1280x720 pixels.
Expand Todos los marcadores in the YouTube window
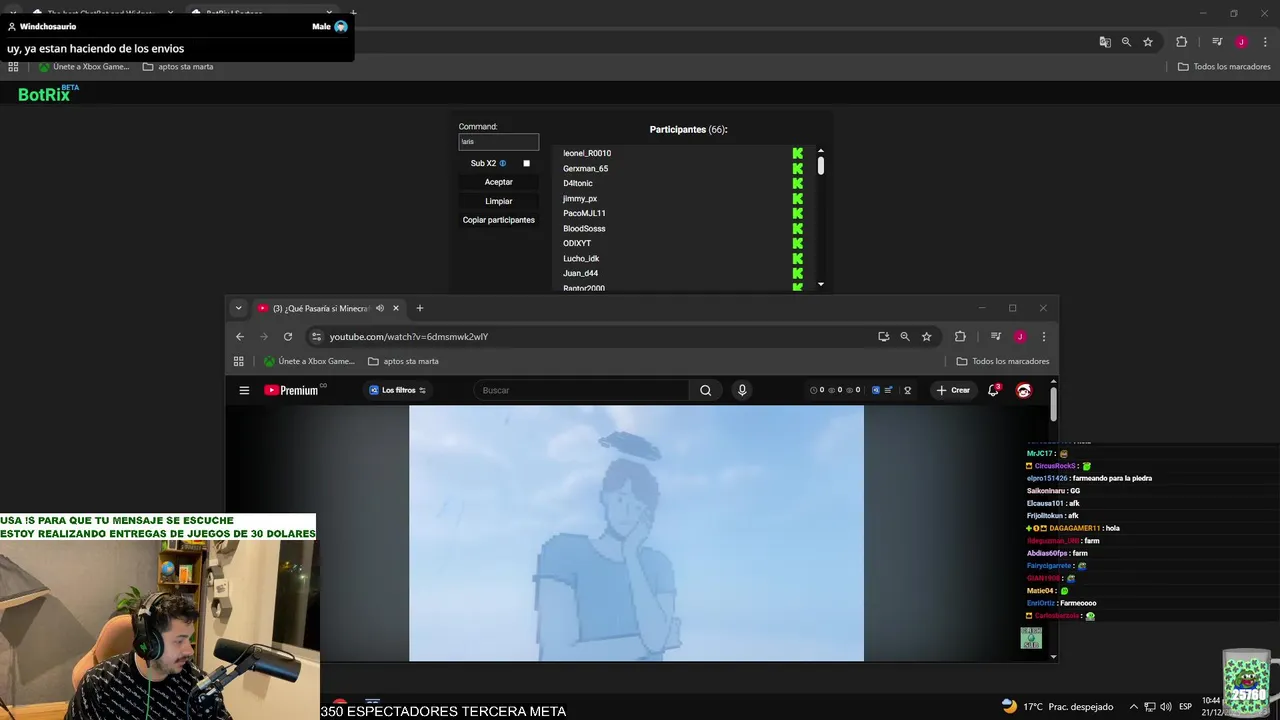[1003, 361]
